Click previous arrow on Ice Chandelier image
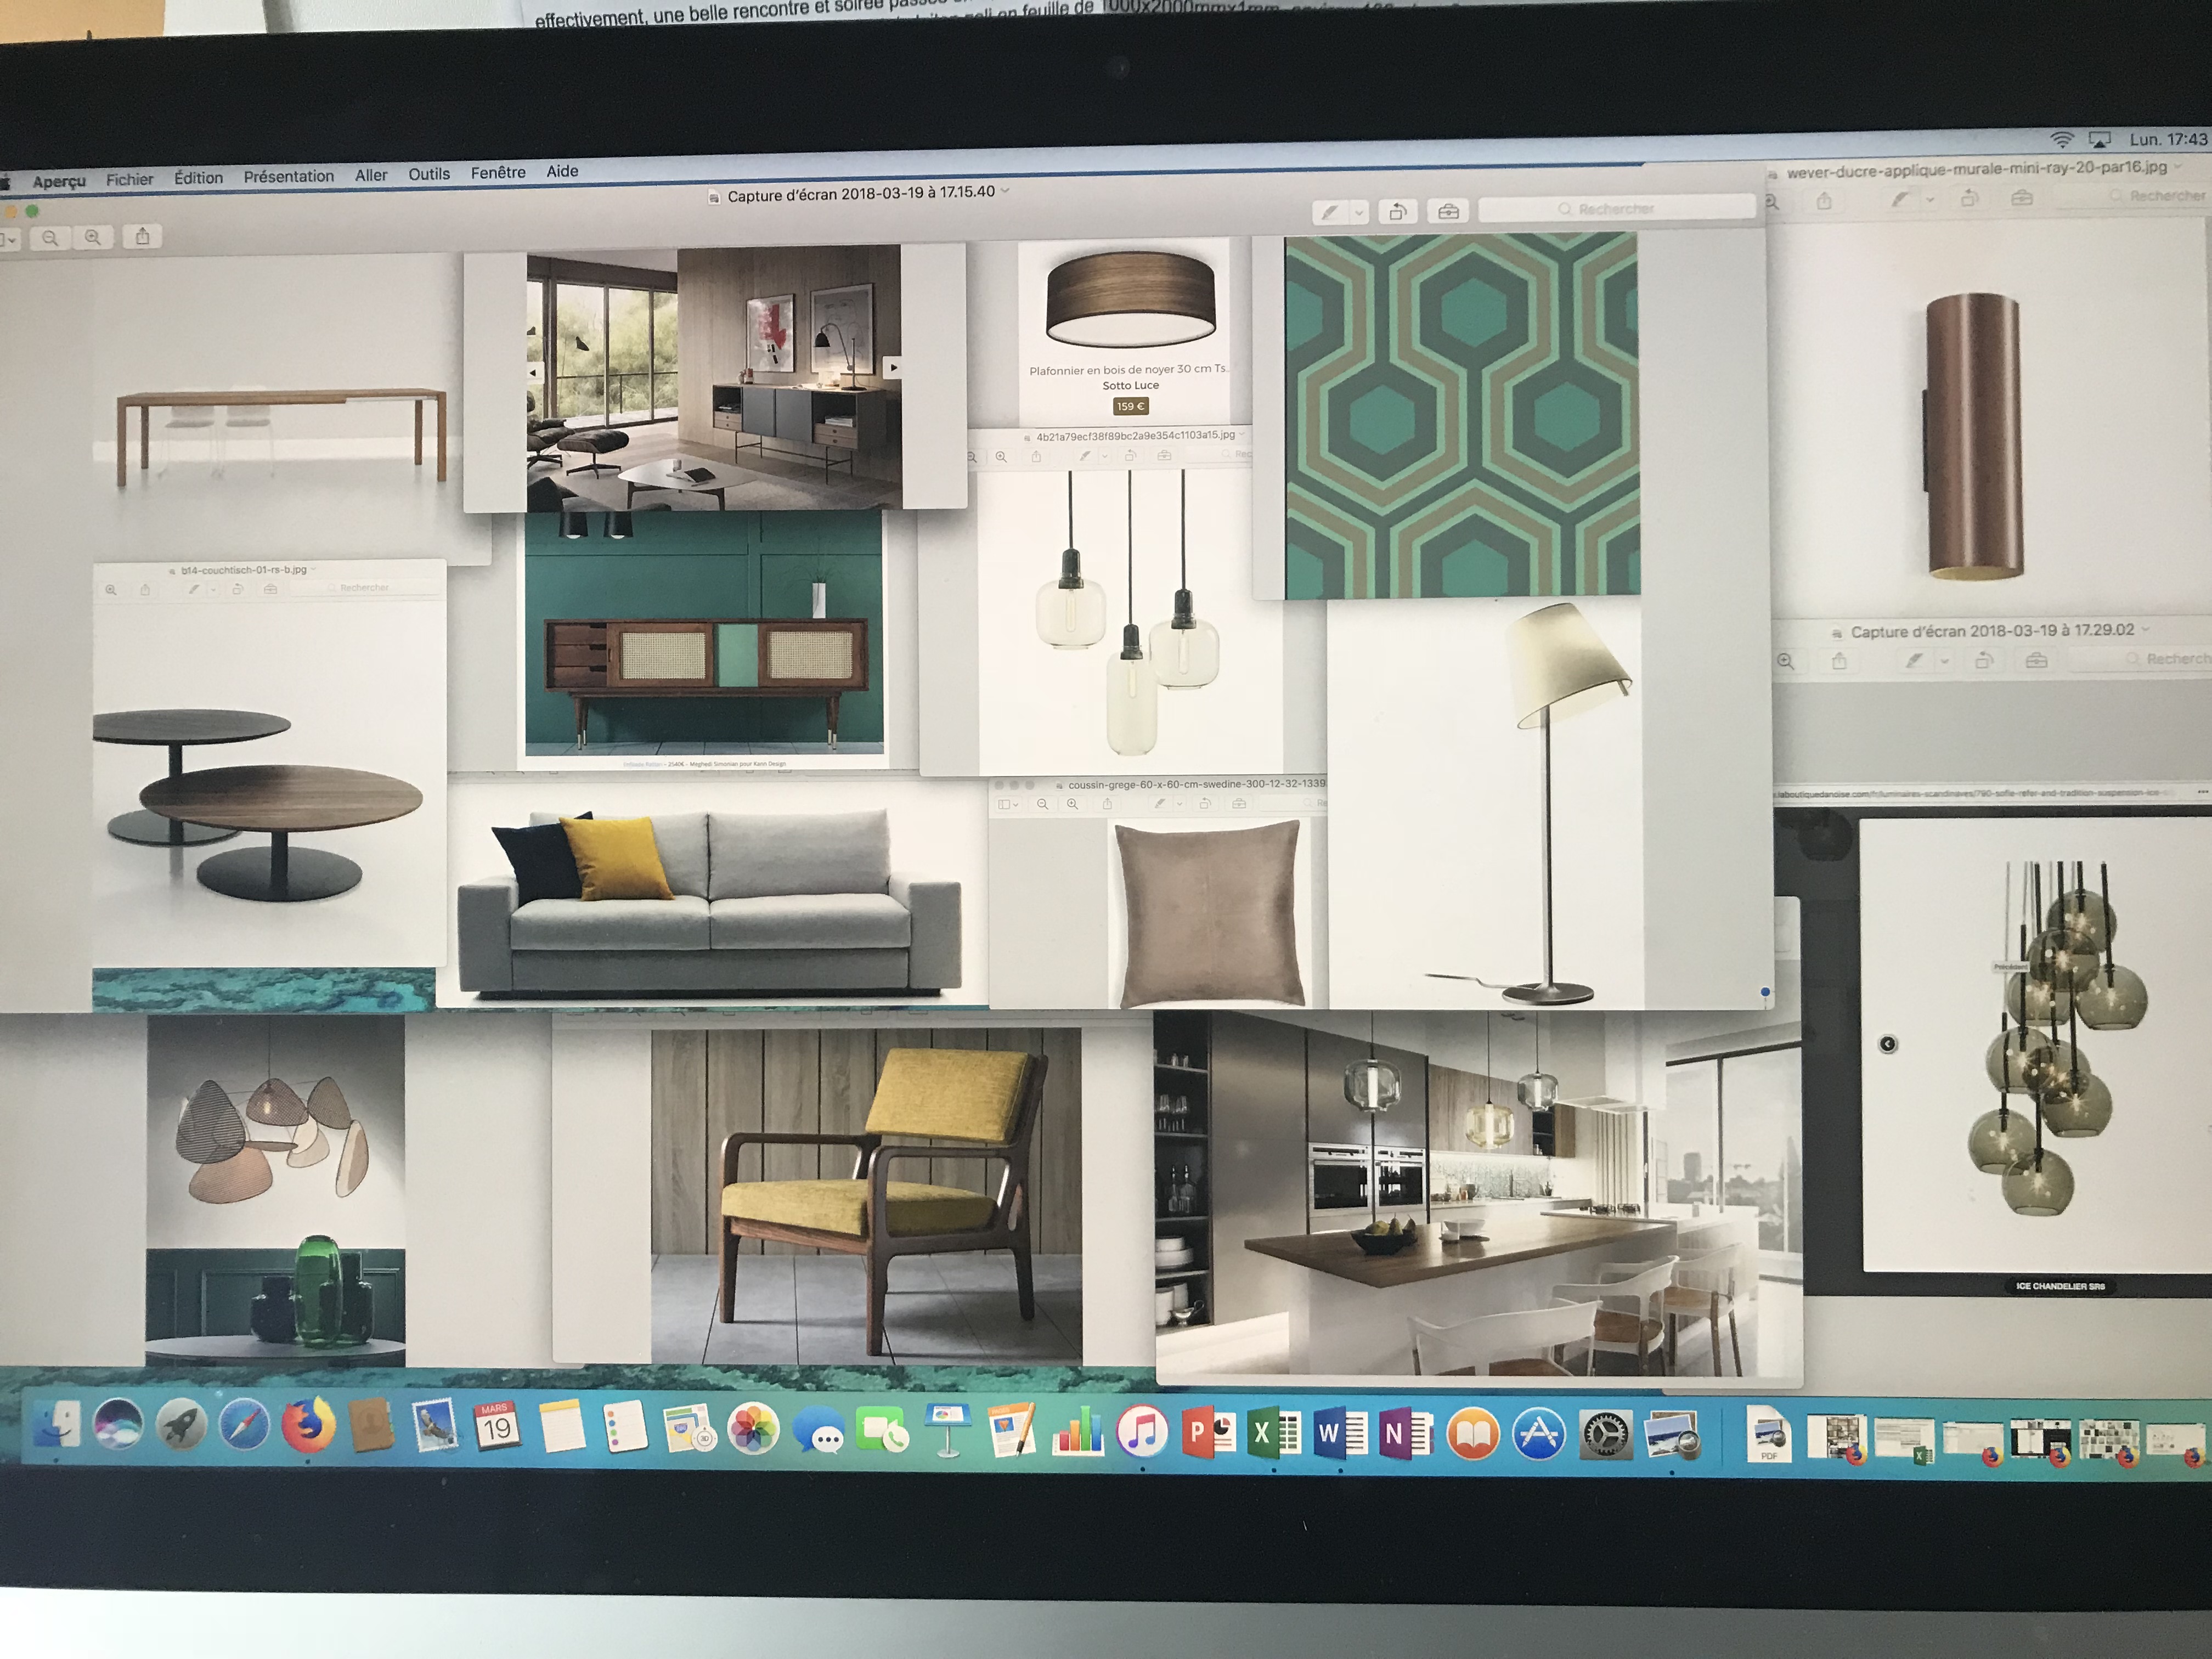This screenshot has height=1659, width=2212. (x=1888, y=1044)
